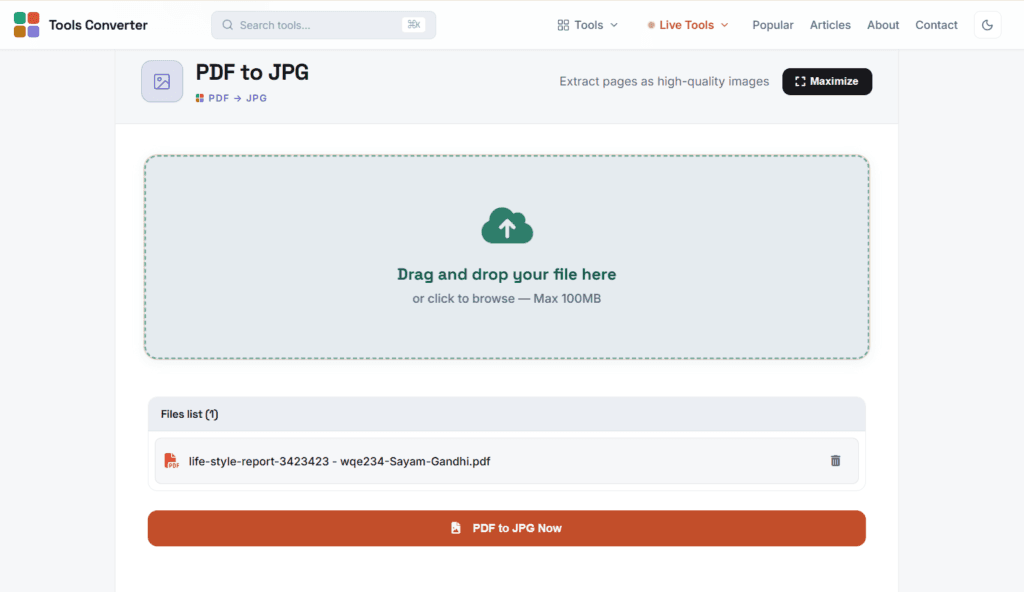Click the grid icon next to Tools

(563, 25)
